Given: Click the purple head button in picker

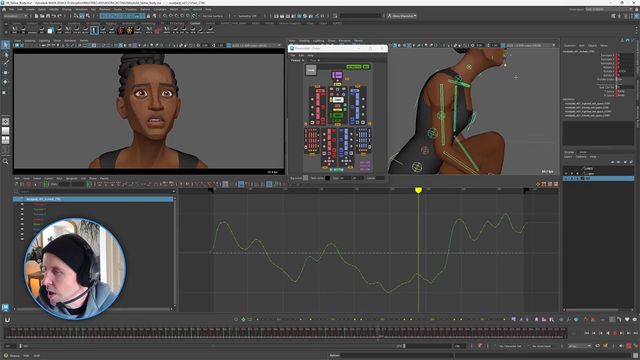Looking at the screenshot, I should [x=337, y=75].
